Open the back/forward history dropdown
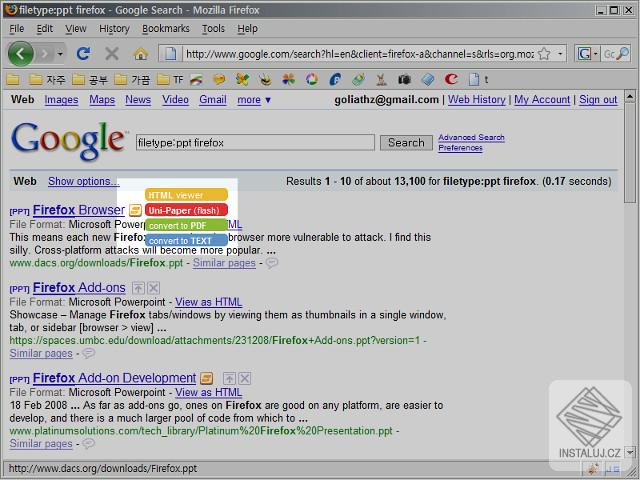The width and height of the screenshot is (640, 480). tap(60, 53)
